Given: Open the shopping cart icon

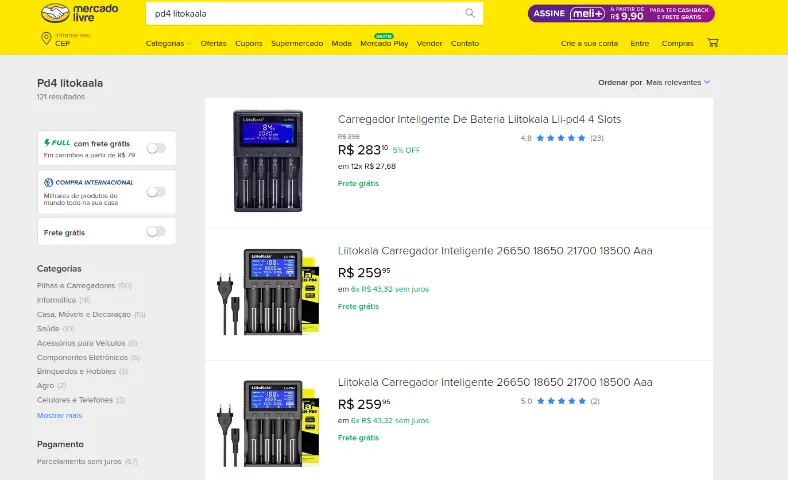Looking at the screenshot, I should coord(713,43).
